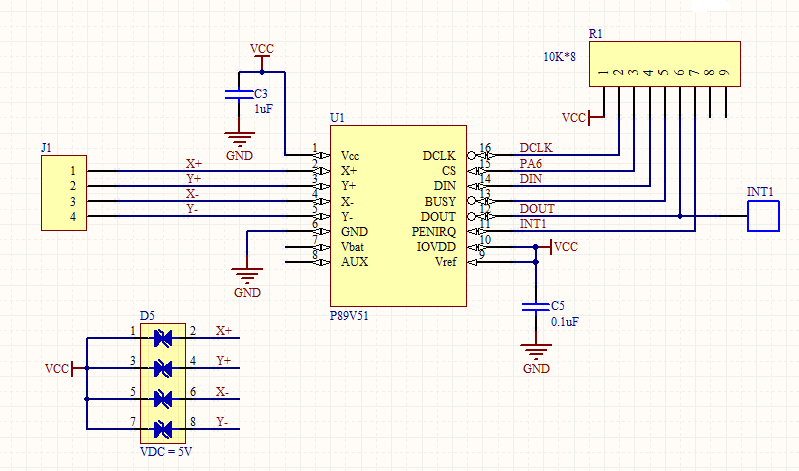The width and height of the screenshot is (799, 471).
Task: Select the J1 connector block
Action: [x=64, y=193]
